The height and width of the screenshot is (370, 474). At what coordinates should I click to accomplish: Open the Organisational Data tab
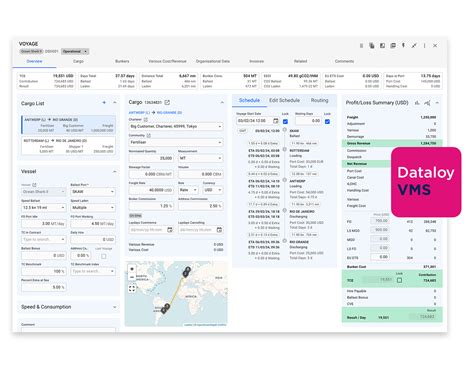(213, 61)
